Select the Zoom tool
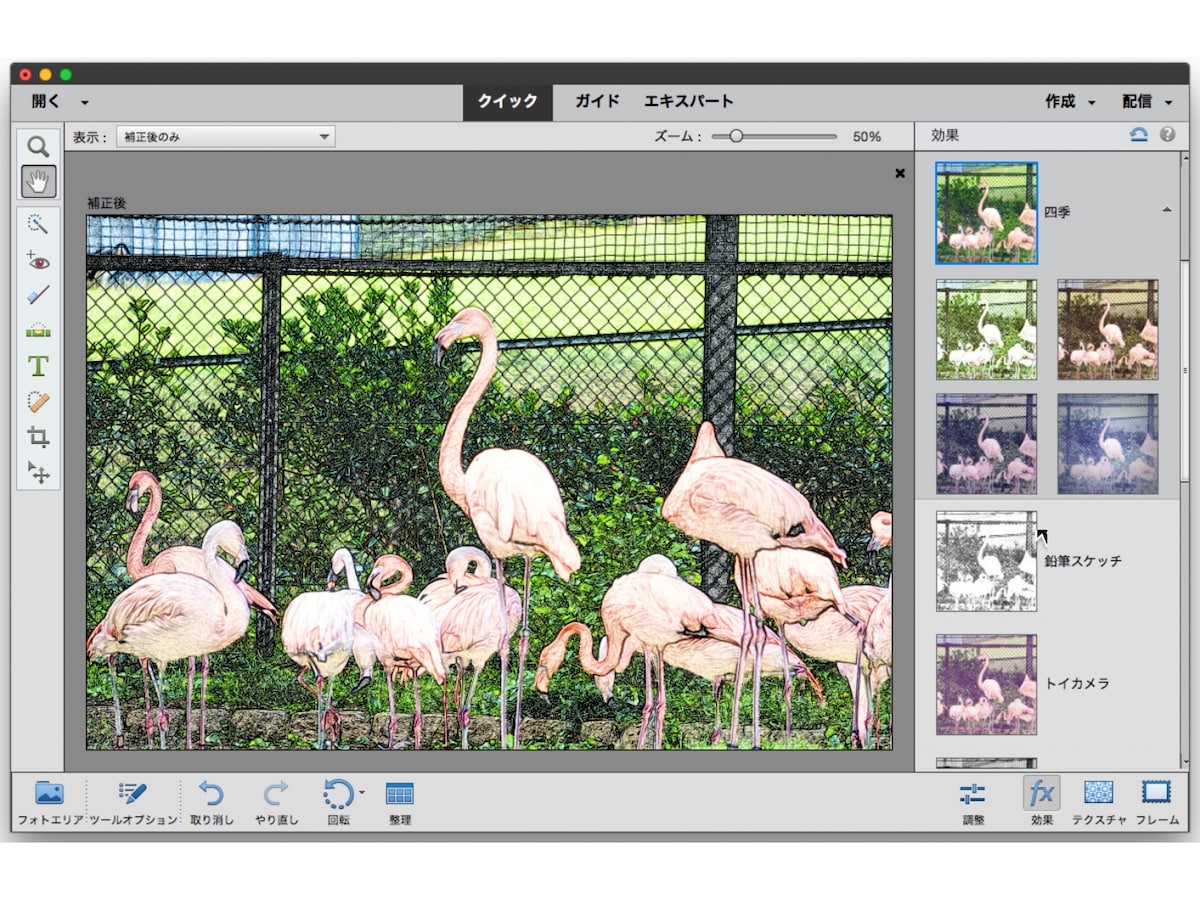 [x=38, y=147]
